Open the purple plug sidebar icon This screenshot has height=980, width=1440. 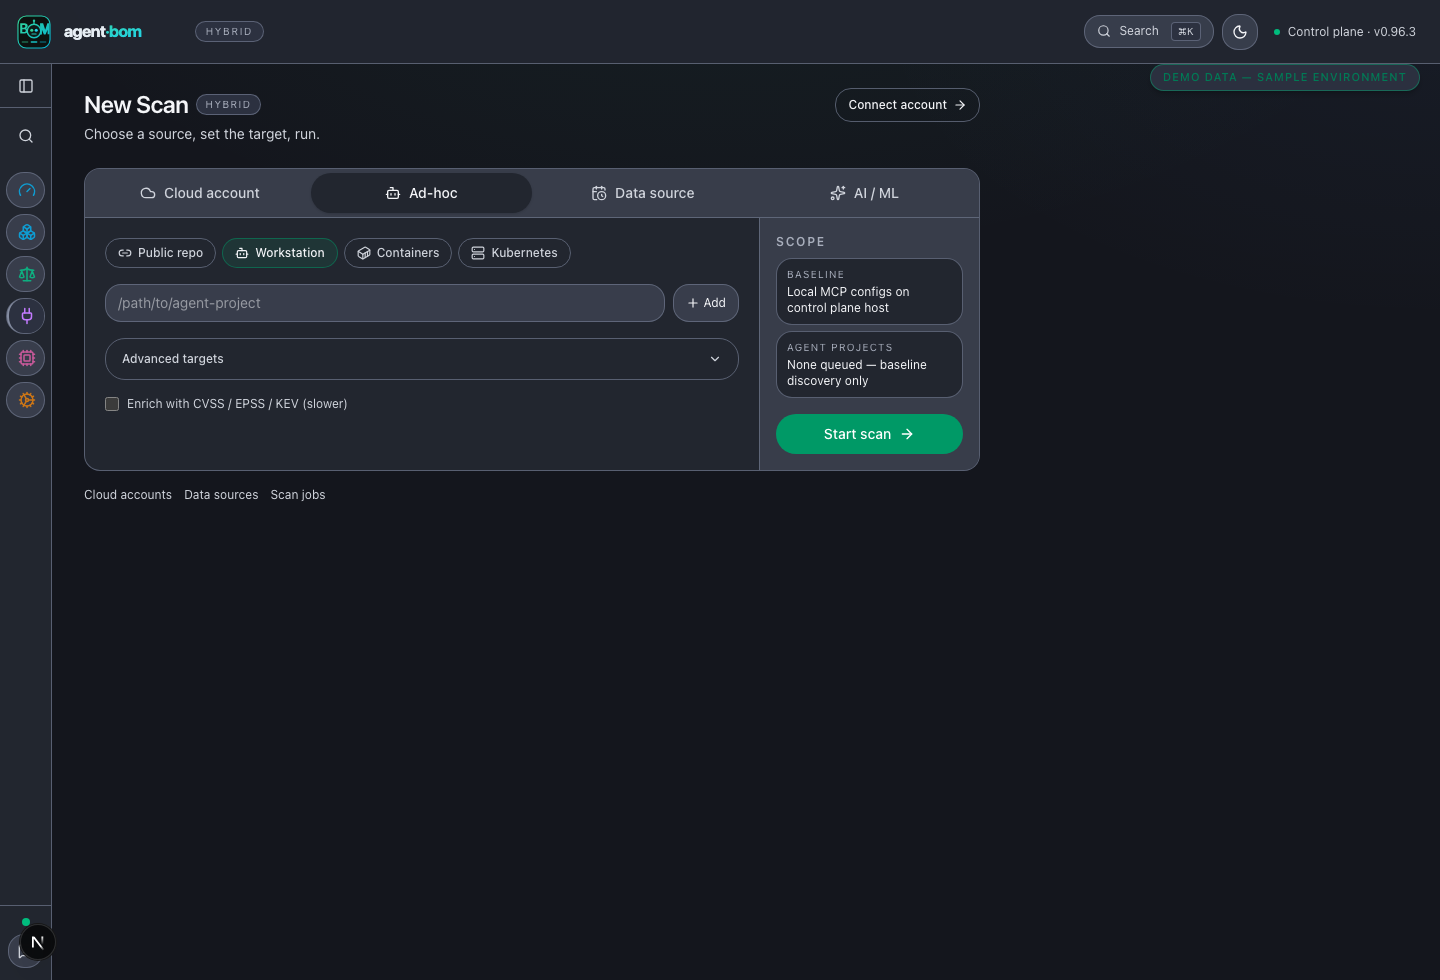(26, 316)
